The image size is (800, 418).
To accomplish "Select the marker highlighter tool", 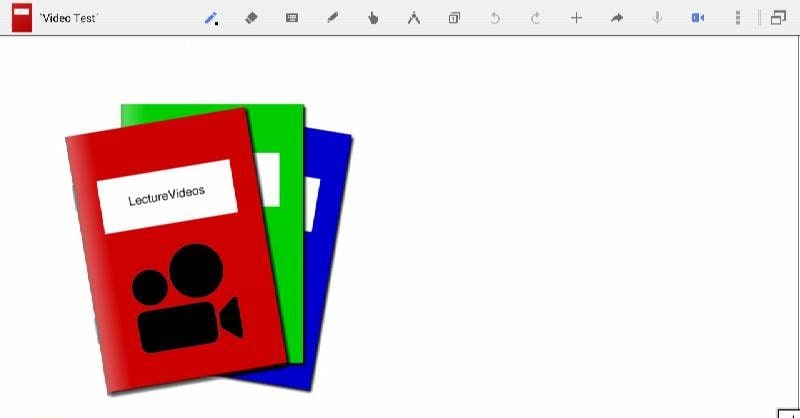I will point(332,18).
